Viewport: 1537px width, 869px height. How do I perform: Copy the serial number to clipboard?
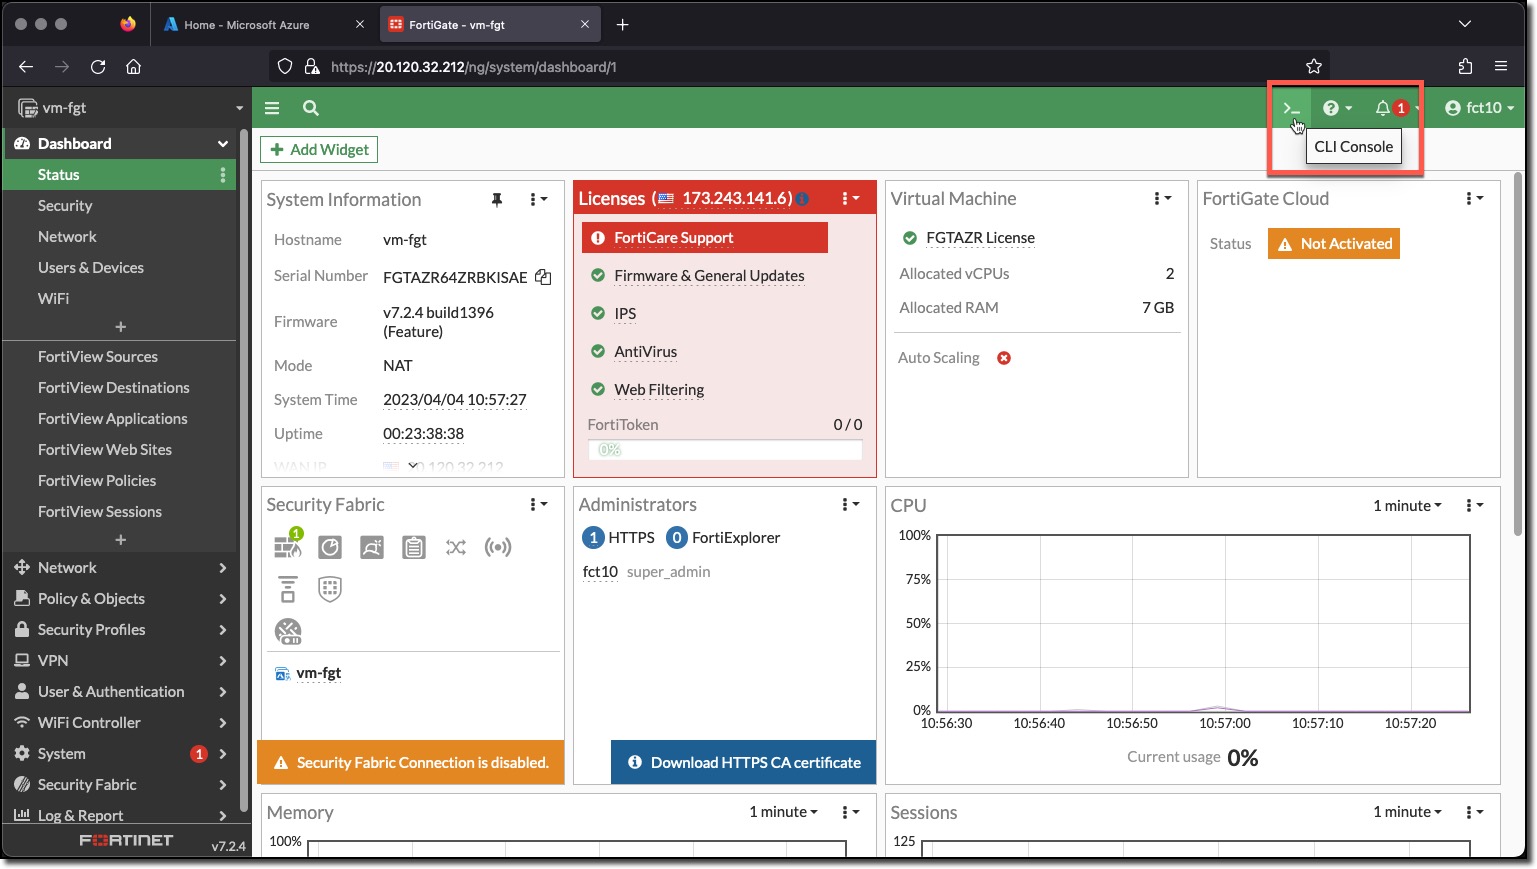543,277
